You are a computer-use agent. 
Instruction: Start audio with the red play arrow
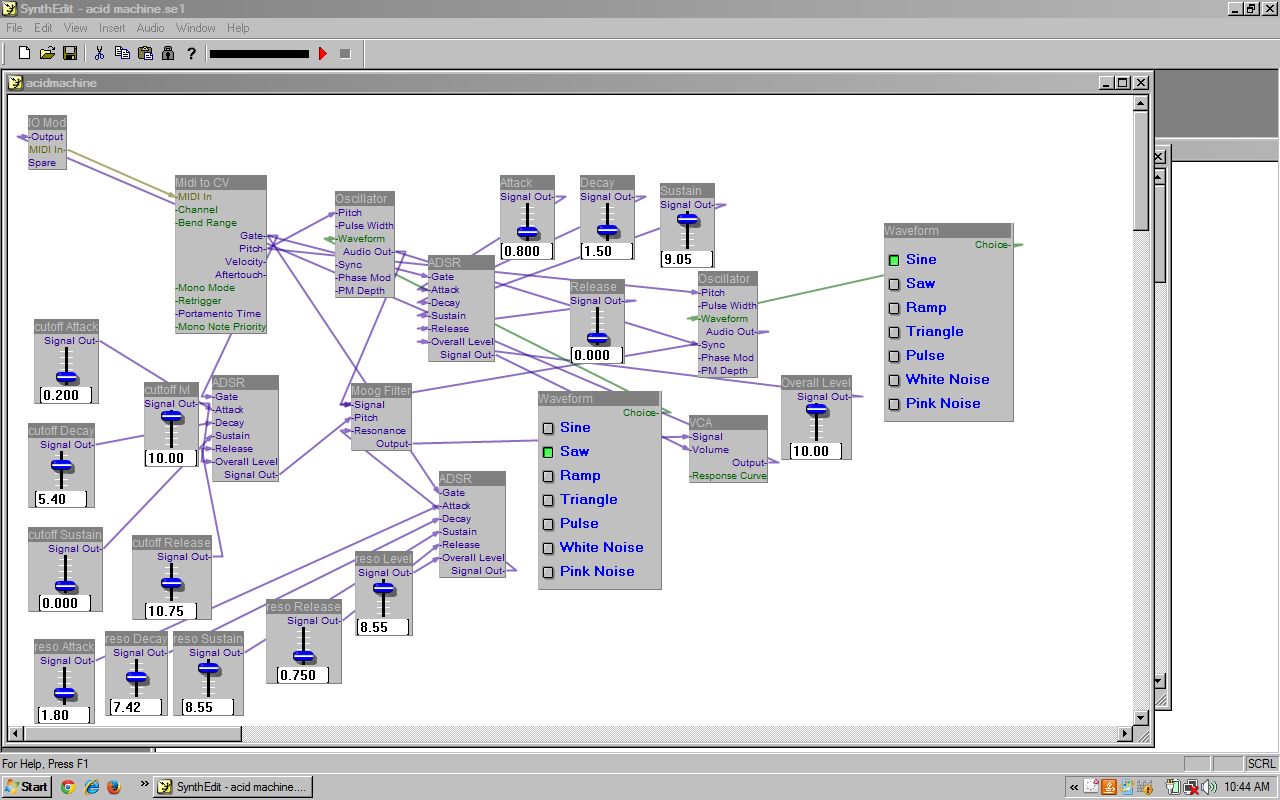(x=322, y=53)
